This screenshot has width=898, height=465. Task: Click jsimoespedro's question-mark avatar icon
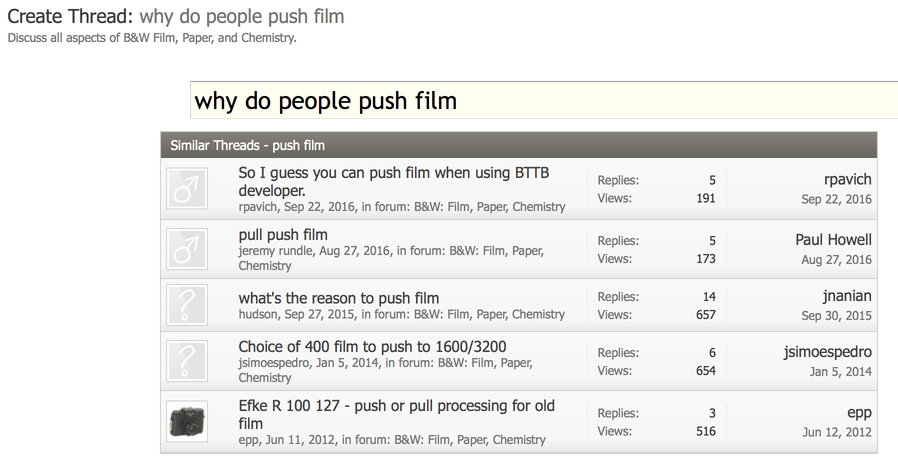pos(187,361)
